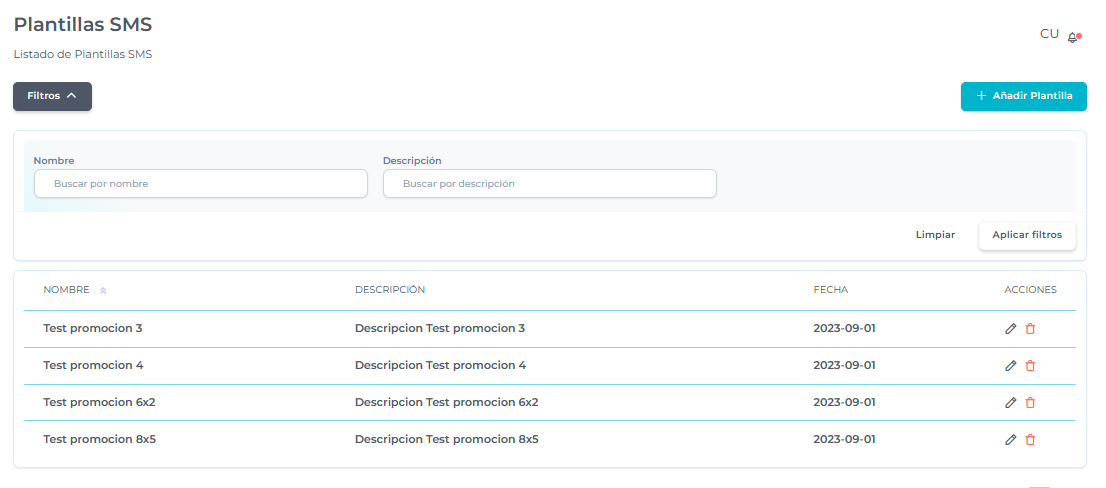The width and height of the screenshot is (1106, 488).
Task: Delete the Test promocion 8x5 template
Action: (x=1030, y=440)
